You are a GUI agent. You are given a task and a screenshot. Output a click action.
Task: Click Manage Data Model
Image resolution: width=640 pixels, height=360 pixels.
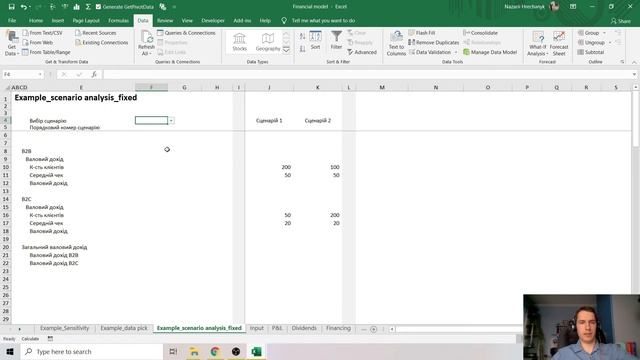coord(490,52)
